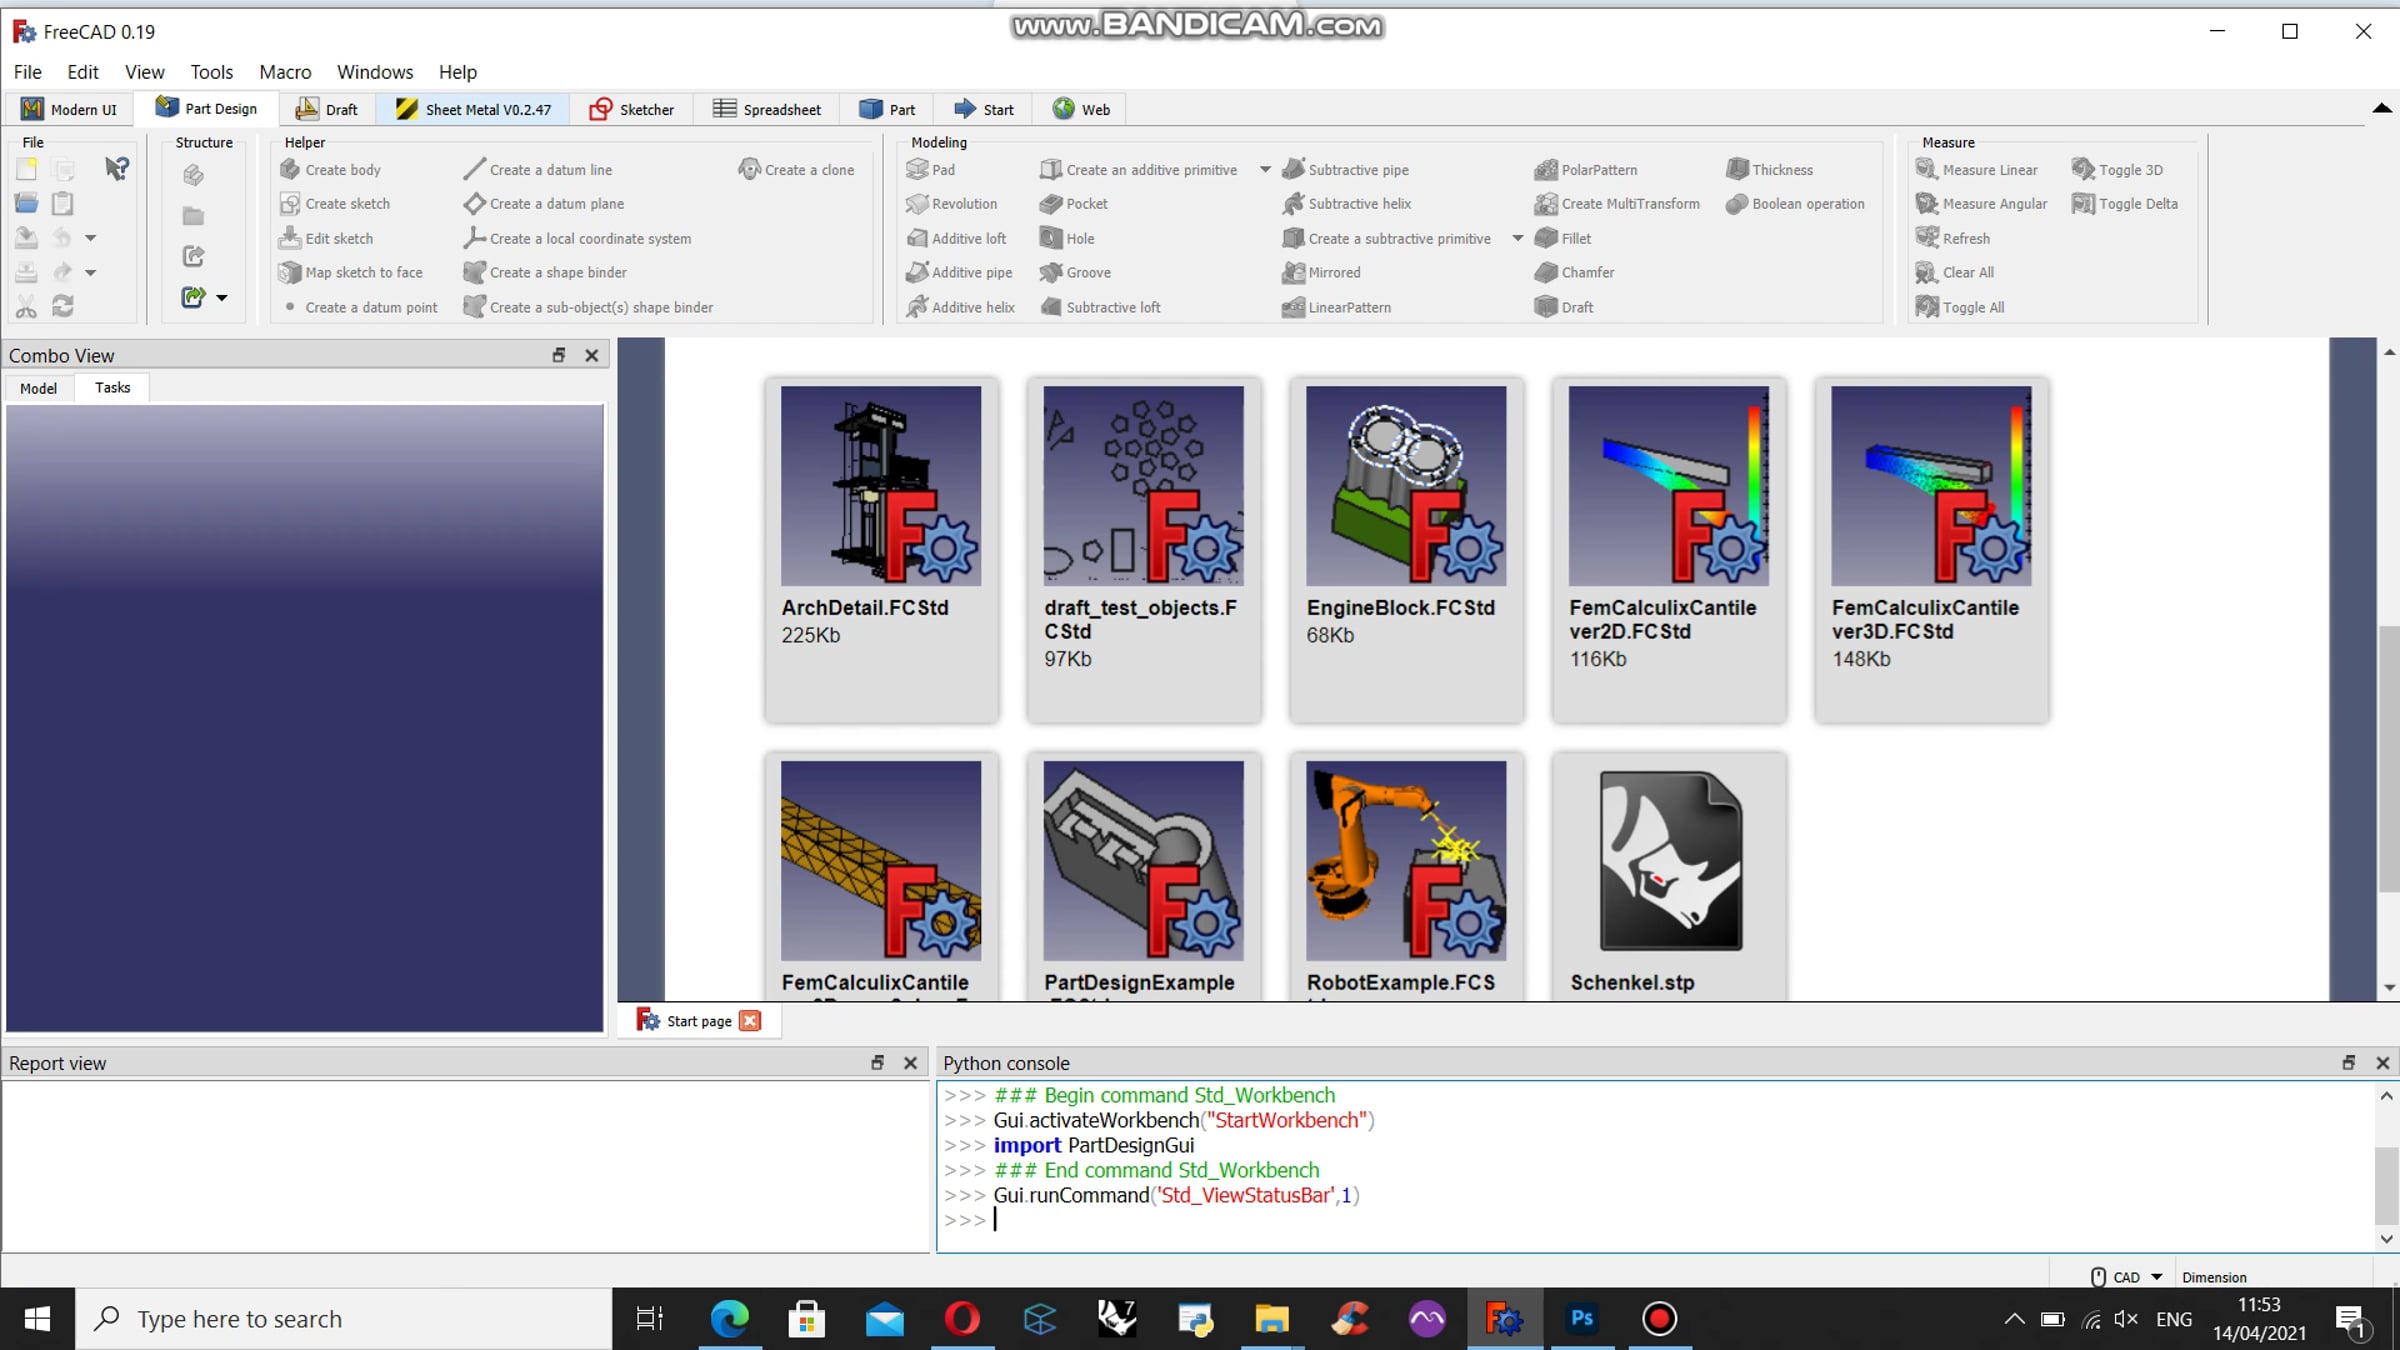Click Toggle Delta measurement
The image size is (2400, 1350).
click(x=2125, y=204)
